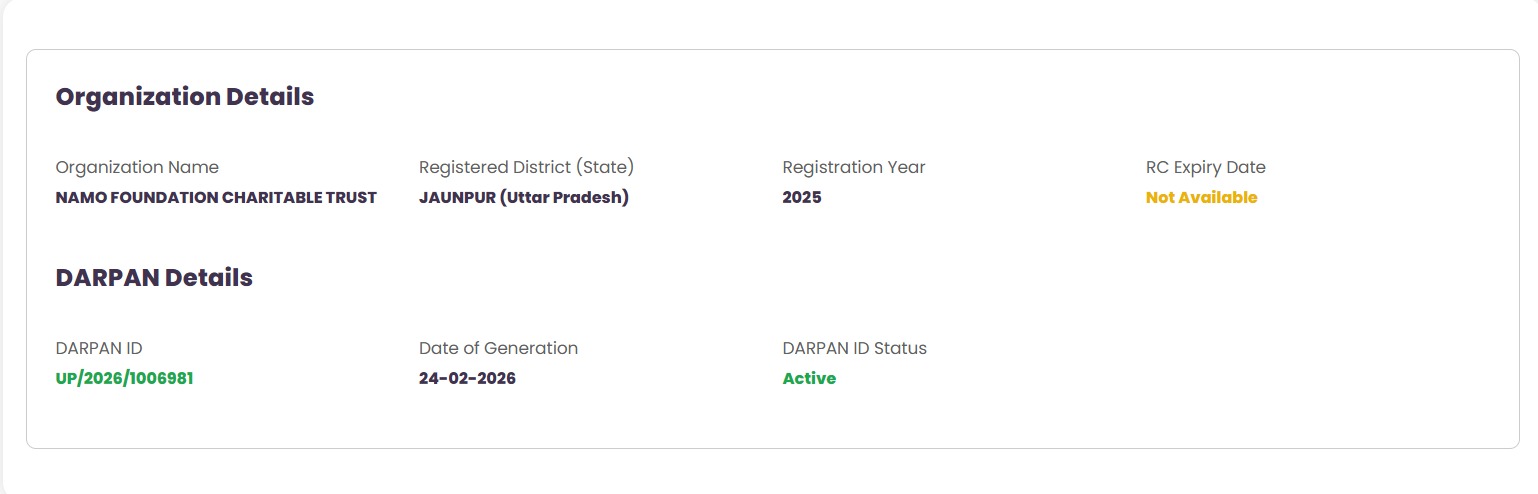Click the Registration Year label
The height and width of the screenshot is (494, 1538).
point(853,167)
